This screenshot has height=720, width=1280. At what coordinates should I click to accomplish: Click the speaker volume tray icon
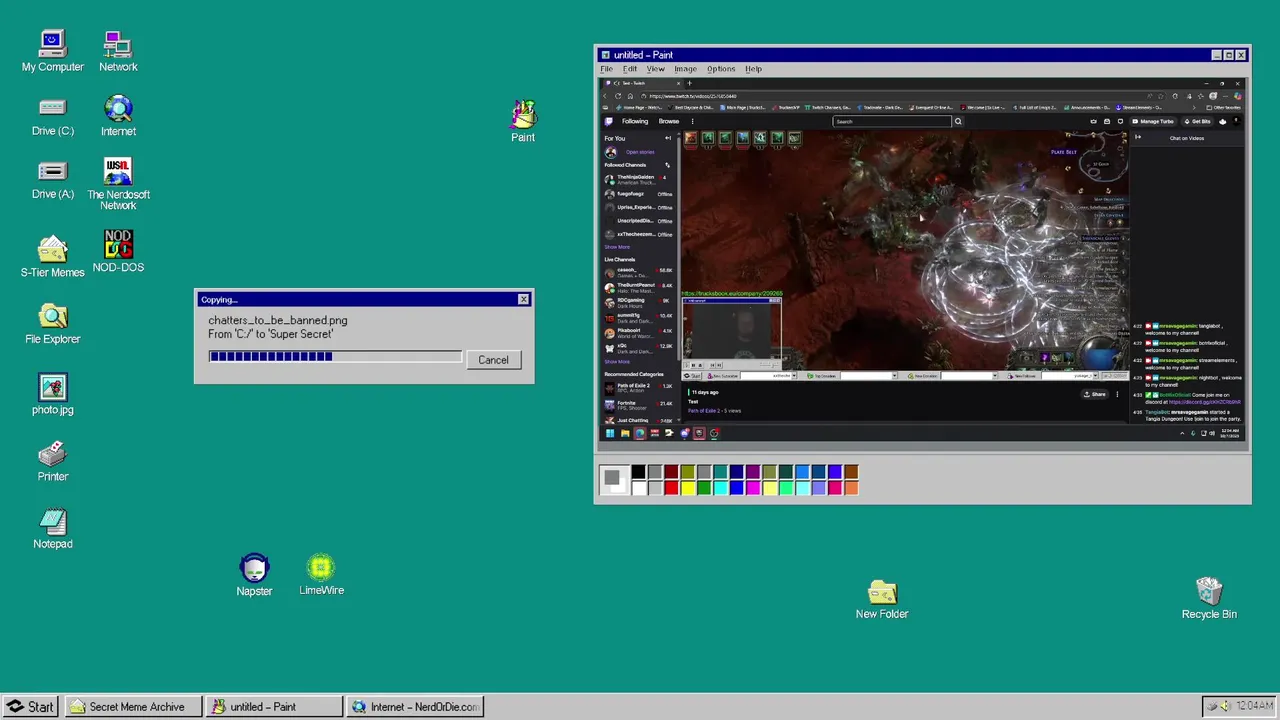(x=1225, y=706)
